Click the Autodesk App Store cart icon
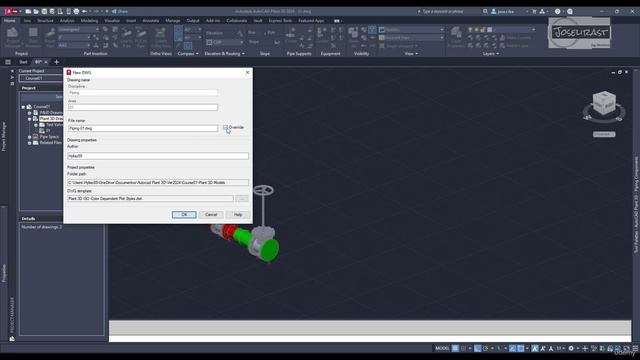Viewport: 640px width, 360px height. coord(534,11)
